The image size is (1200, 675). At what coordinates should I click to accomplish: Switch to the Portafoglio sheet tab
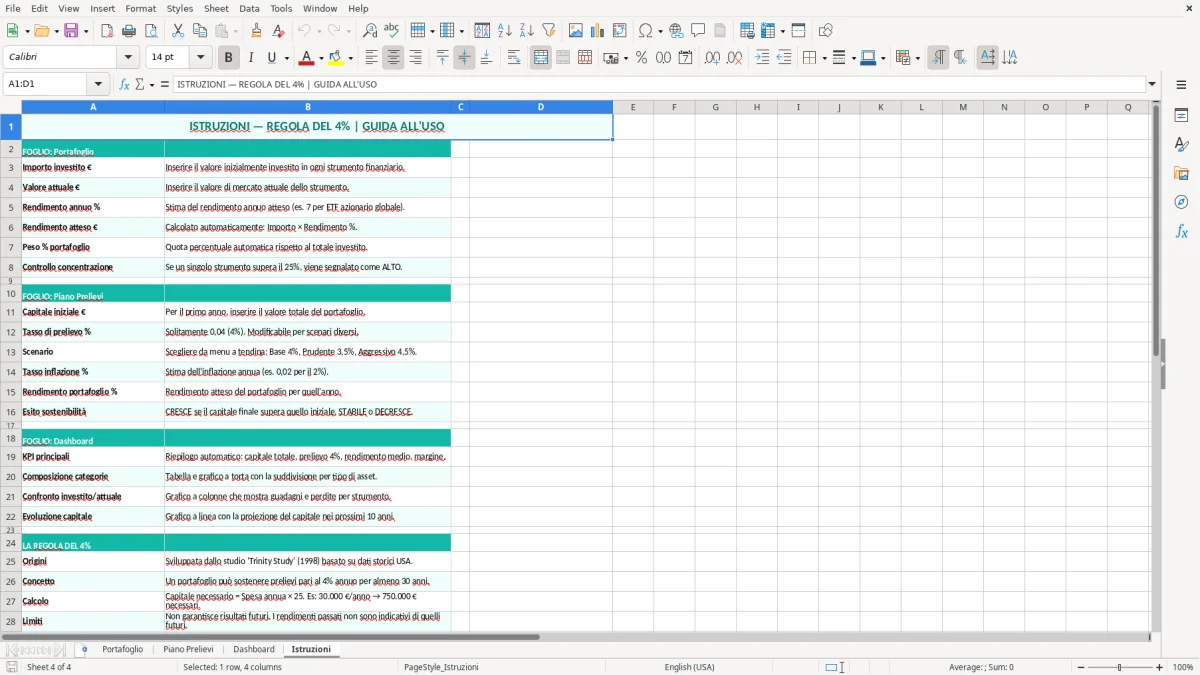(x=123, y=649)
